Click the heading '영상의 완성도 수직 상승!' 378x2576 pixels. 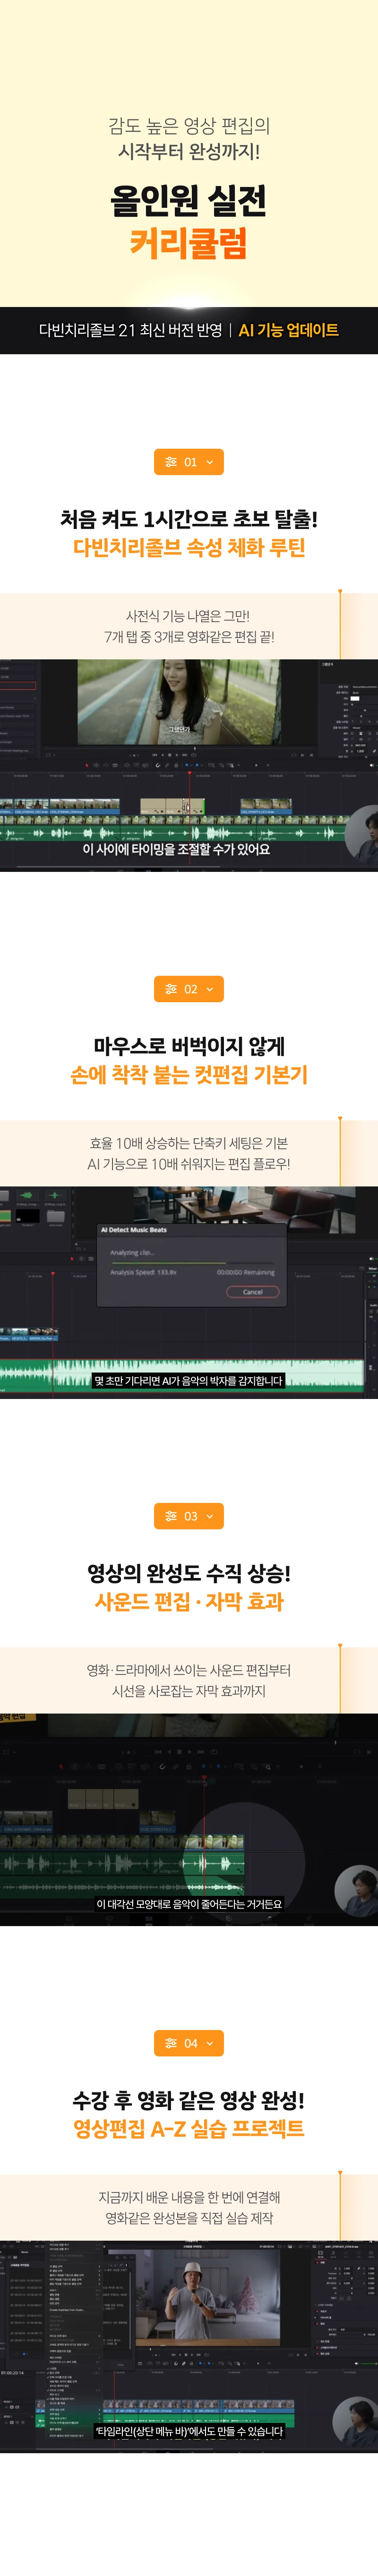point(189,1573)
